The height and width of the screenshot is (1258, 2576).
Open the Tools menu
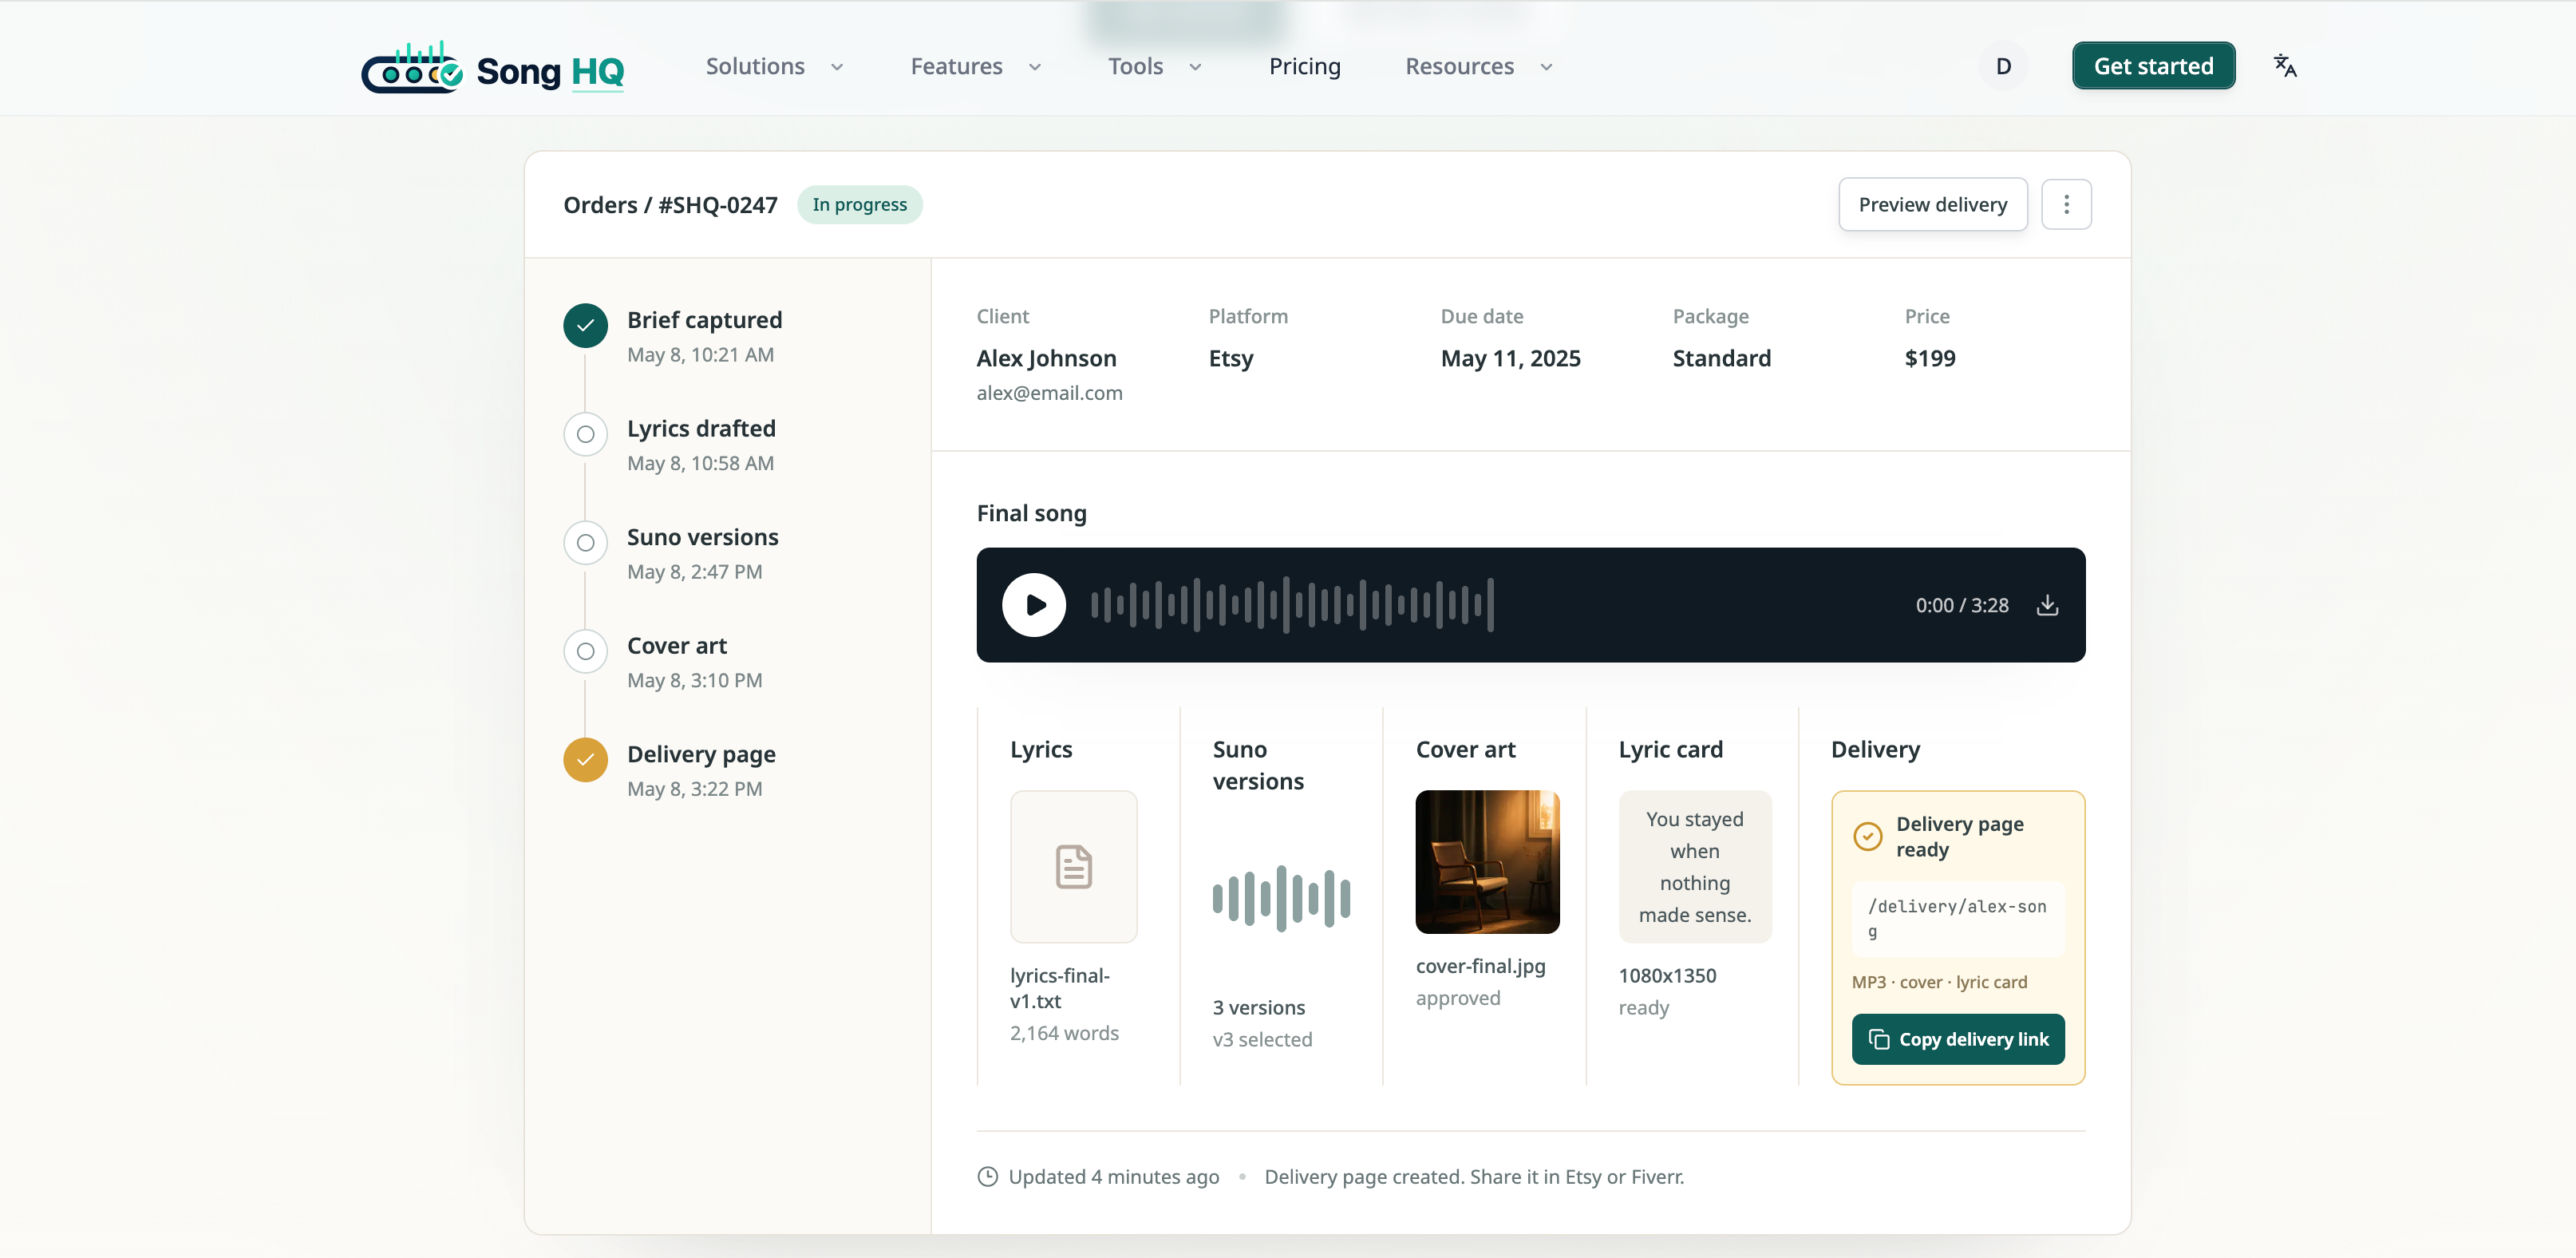click(1155, 66)
